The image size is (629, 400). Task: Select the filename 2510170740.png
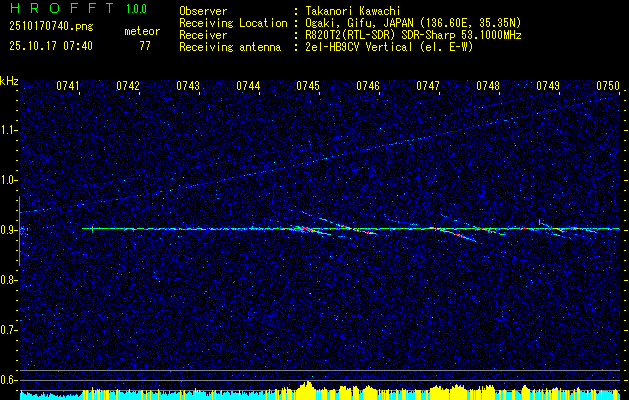51,27
